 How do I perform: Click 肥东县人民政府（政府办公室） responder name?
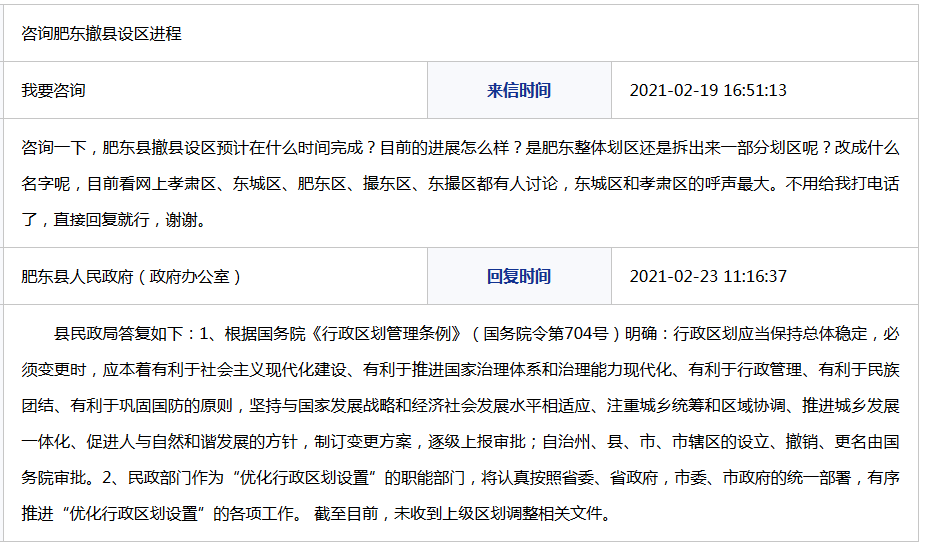tap(131, 276)
